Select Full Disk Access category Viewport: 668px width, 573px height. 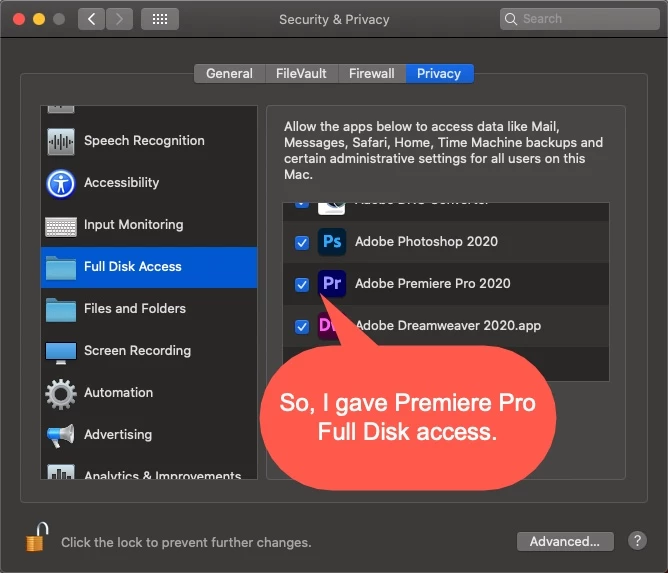click(x=149, y=268)
